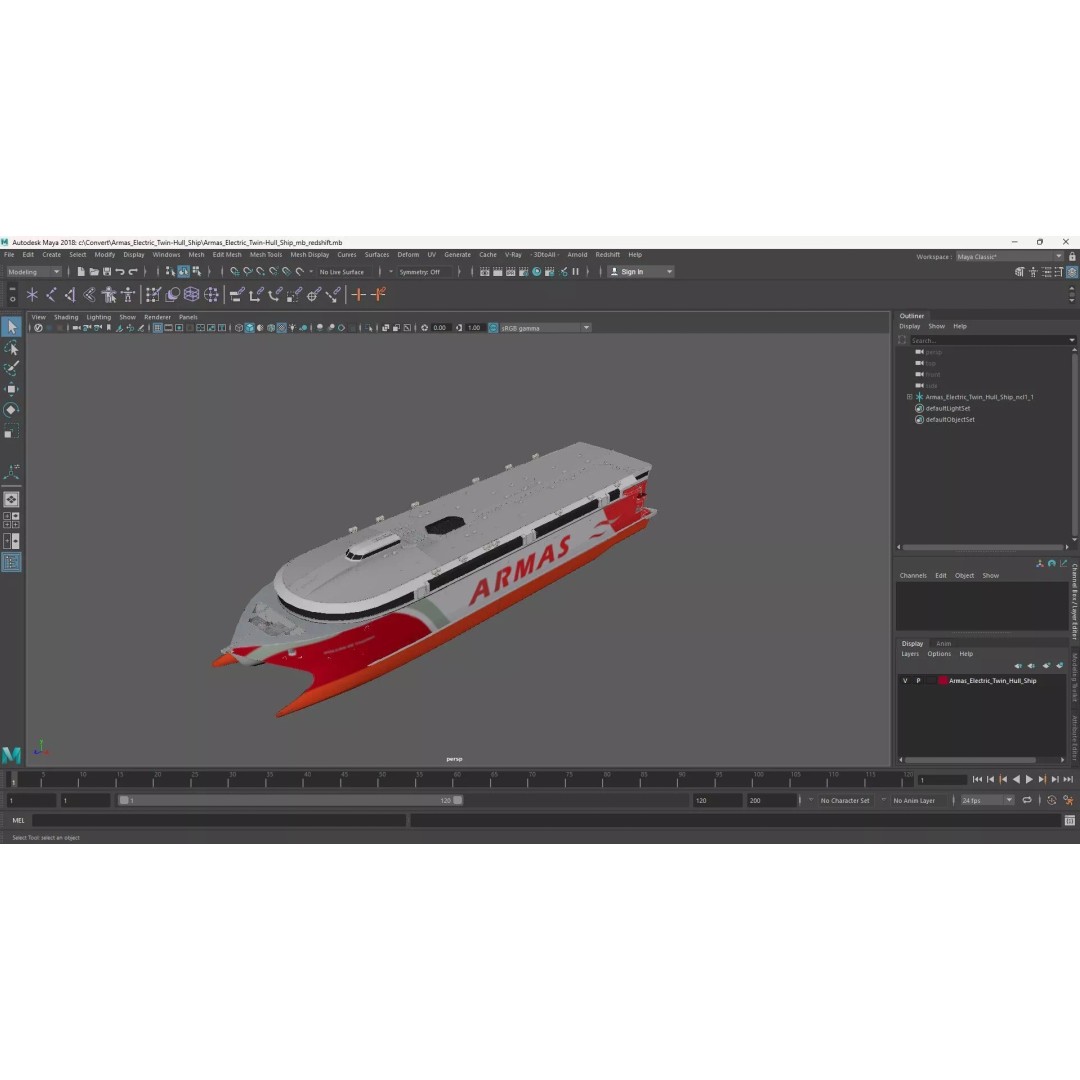Open the Layer Editor Options menu
This screenshot has height=1080, width=1080.
(x=939, y=654)
